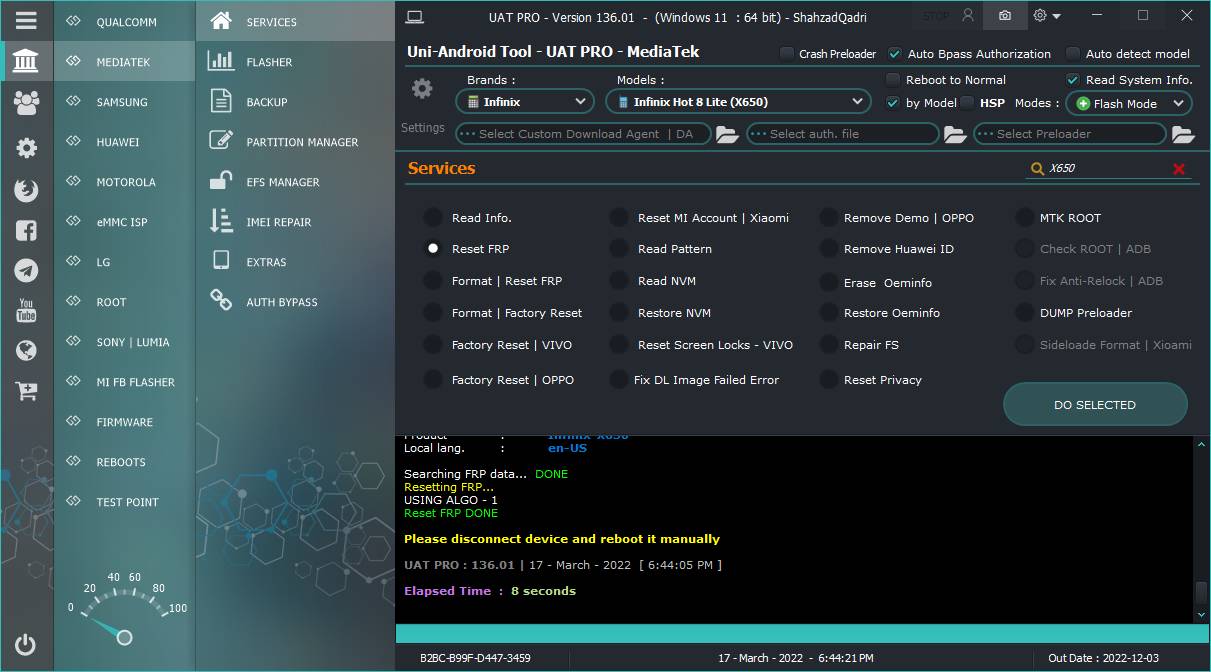Image resolution: width=1211 pixels, height=672 pixels.
Task: Click the DO SELECTED button
Action: point(1095,405)
